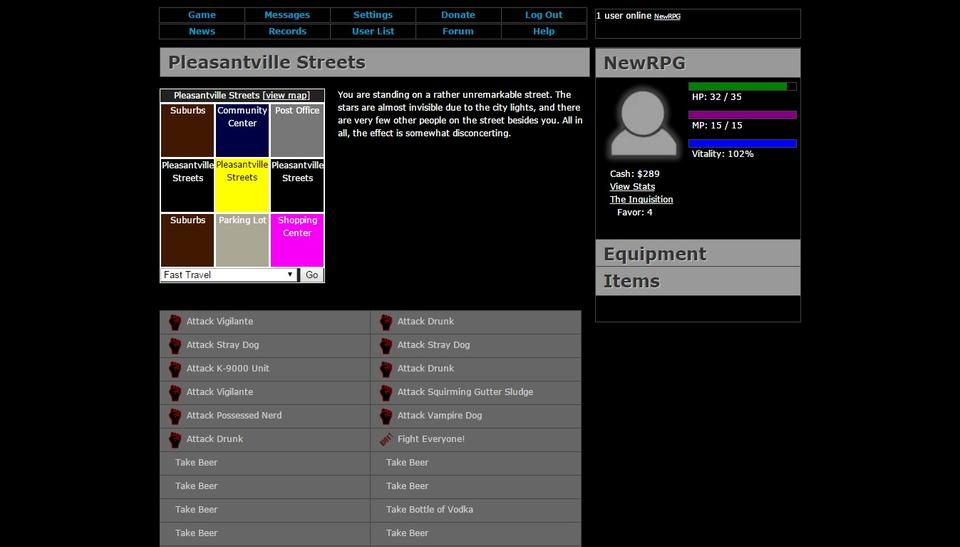Go to the Records page
The height and width of the screenshot is (547, 960).
[287, 31]
